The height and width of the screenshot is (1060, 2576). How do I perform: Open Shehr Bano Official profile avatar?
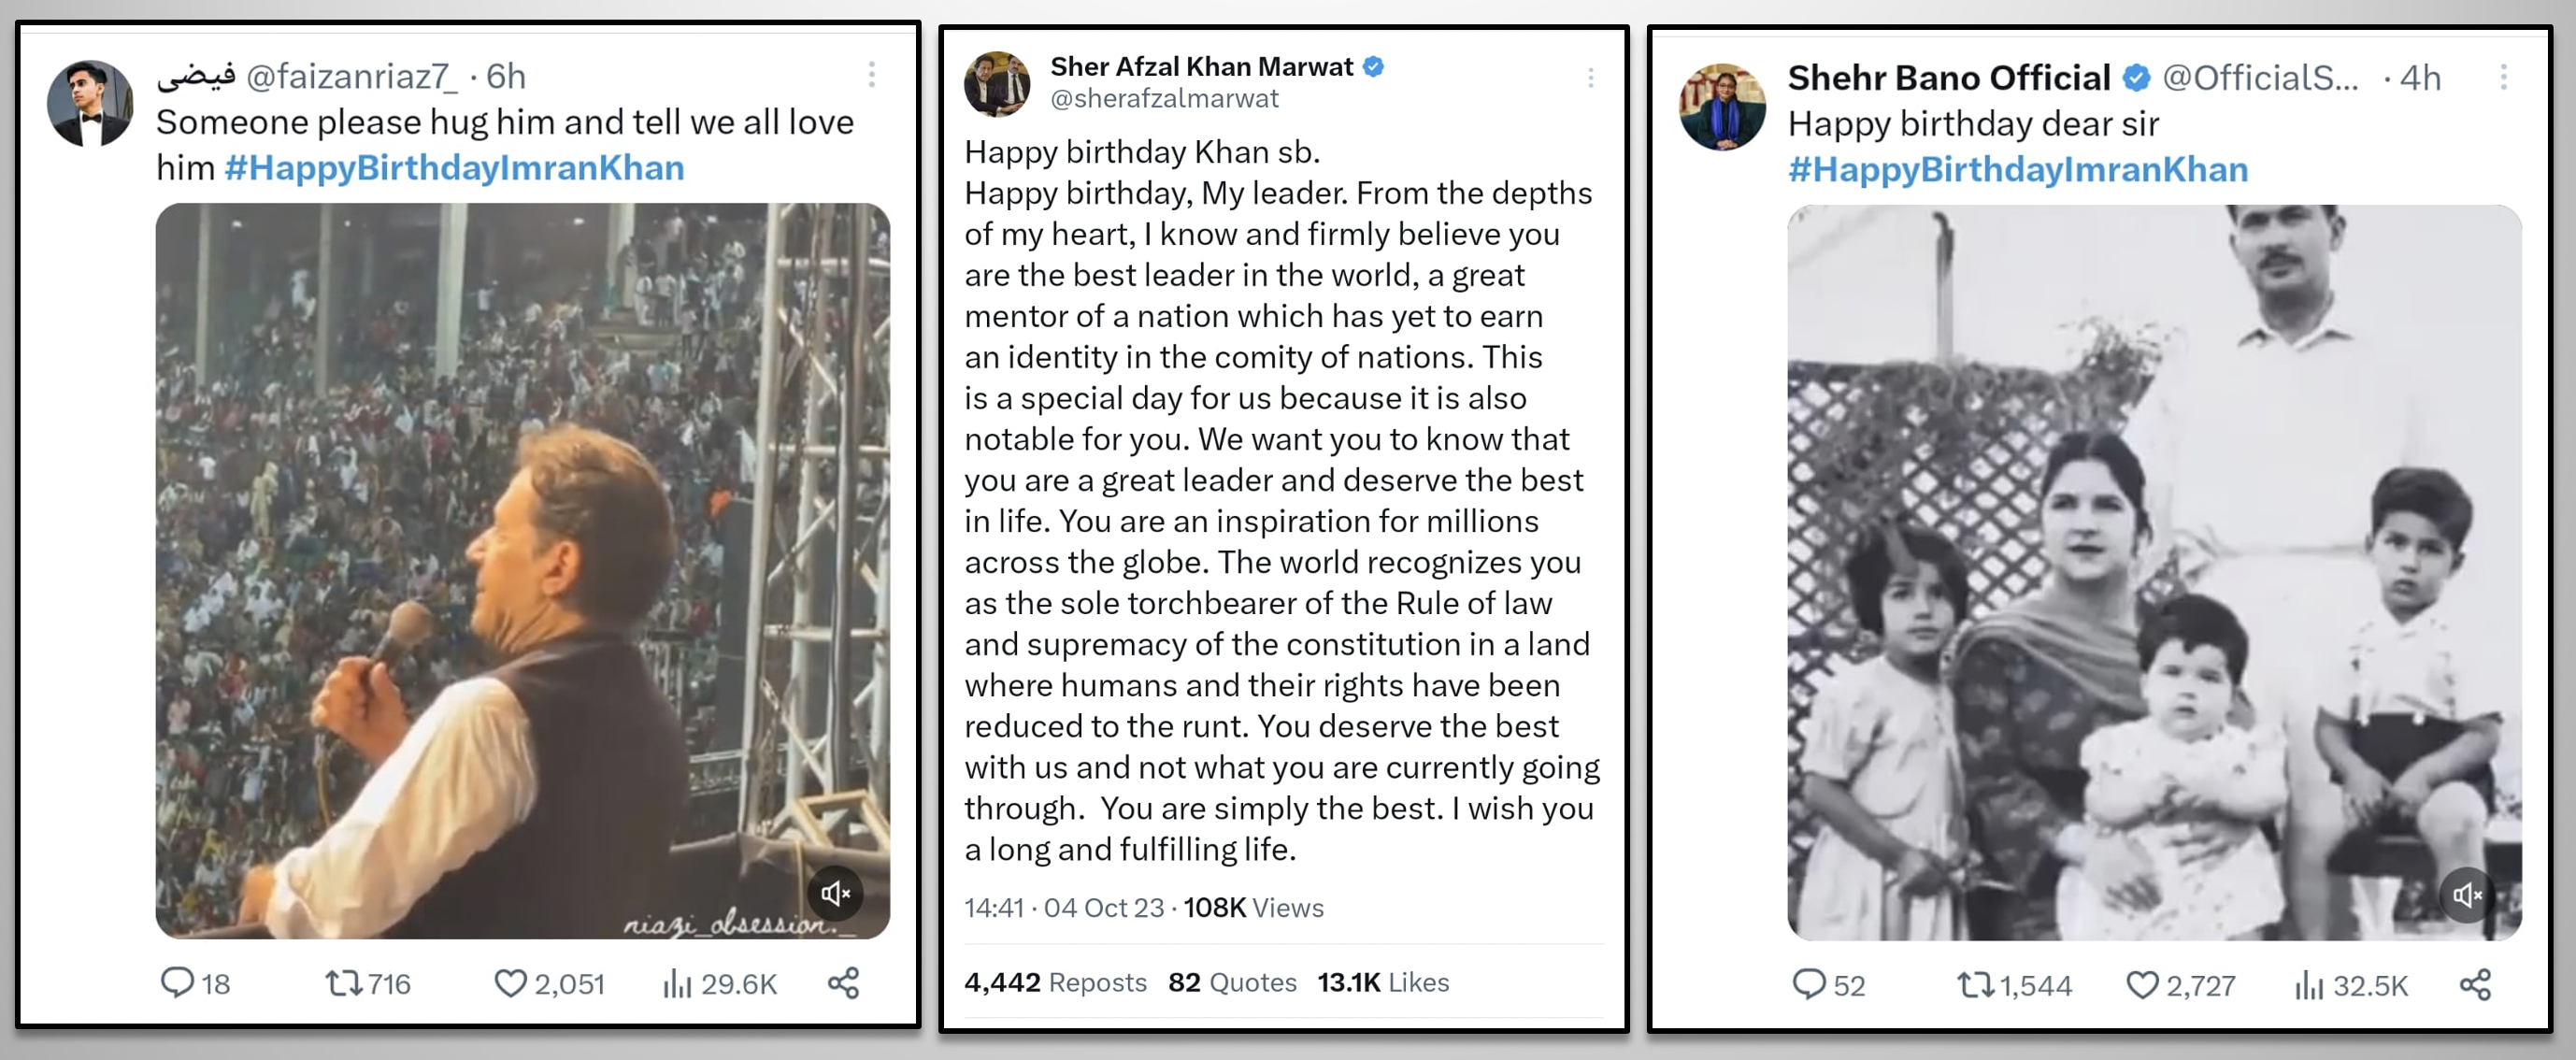tap(1722, 107)
